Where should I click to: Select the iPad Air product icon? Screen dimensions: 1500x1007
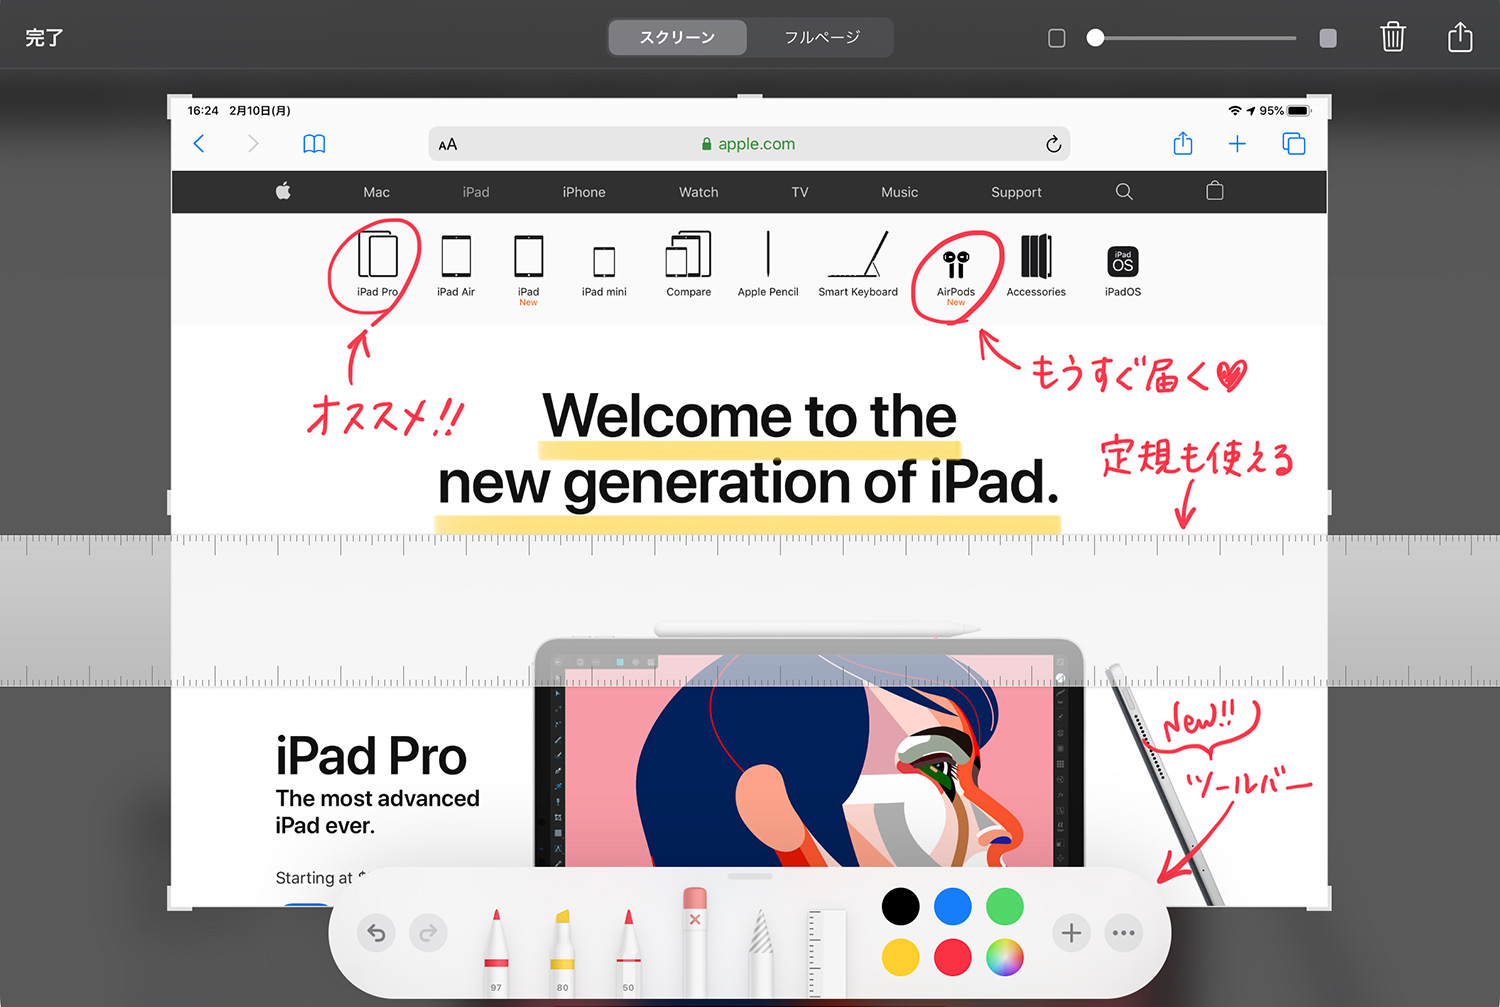[x=456, y=264]
